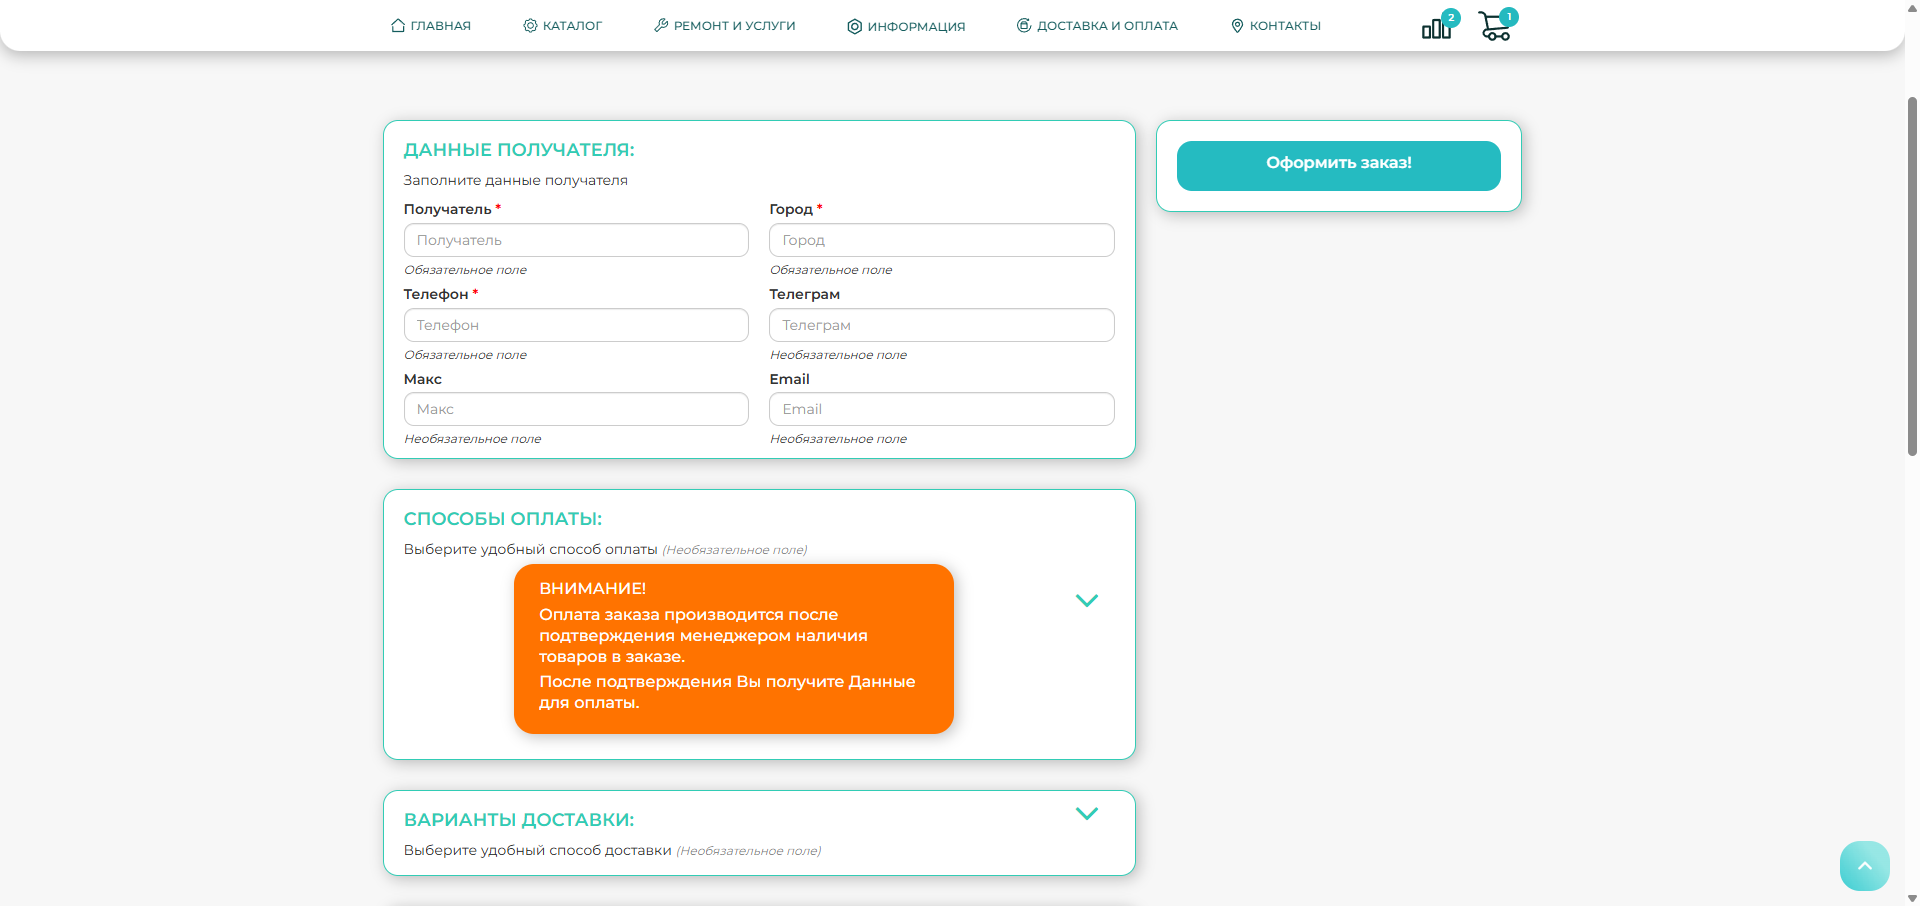The image size is (1920, 906).
Task: Focus the Макс input field
Action: [x=576, y=409]
